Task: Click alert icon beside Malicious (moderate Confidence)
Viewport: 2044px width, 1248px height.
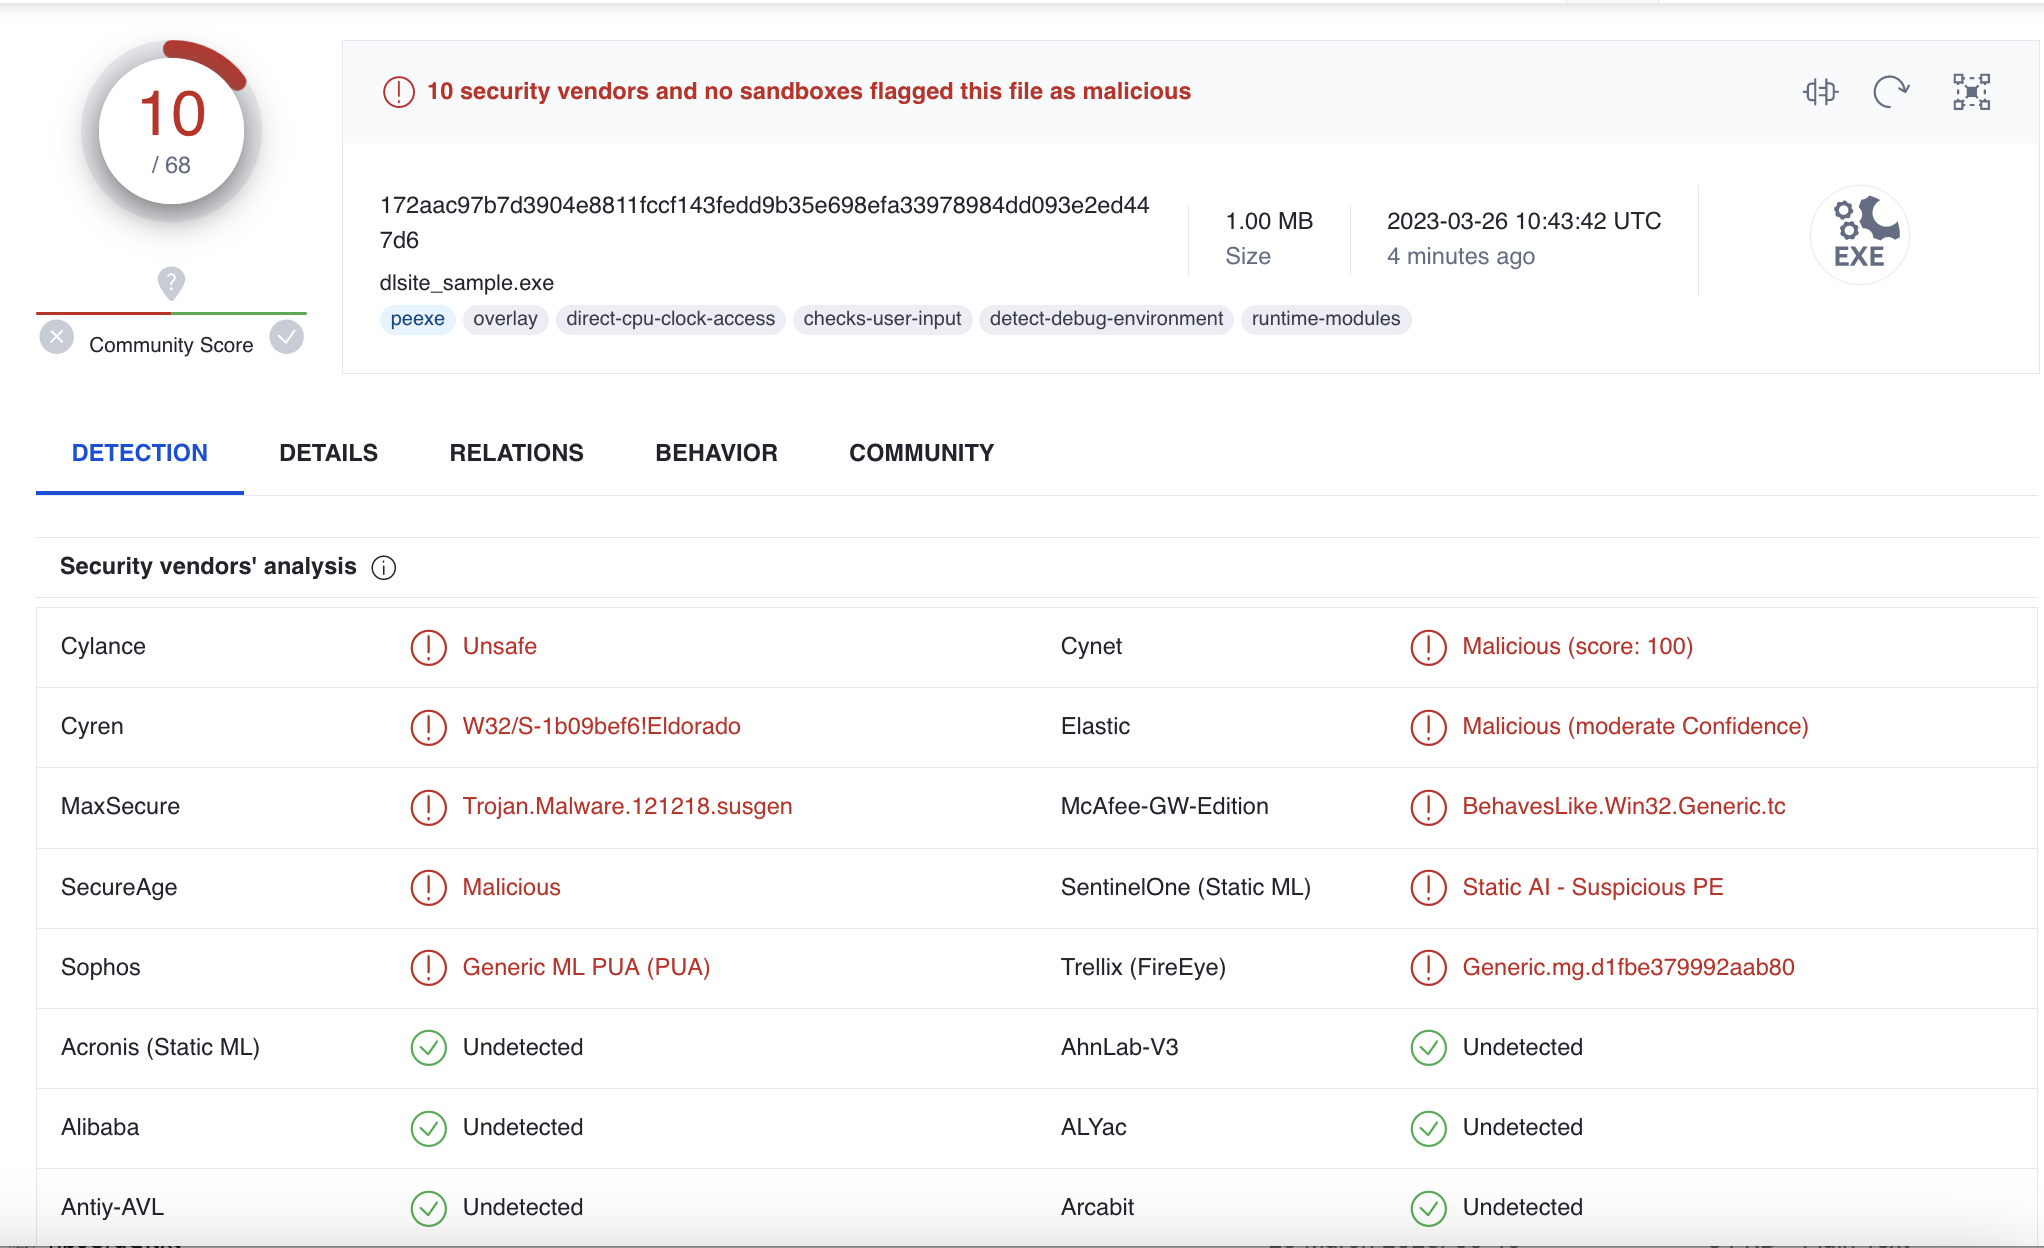Action: pos(1428,727)
